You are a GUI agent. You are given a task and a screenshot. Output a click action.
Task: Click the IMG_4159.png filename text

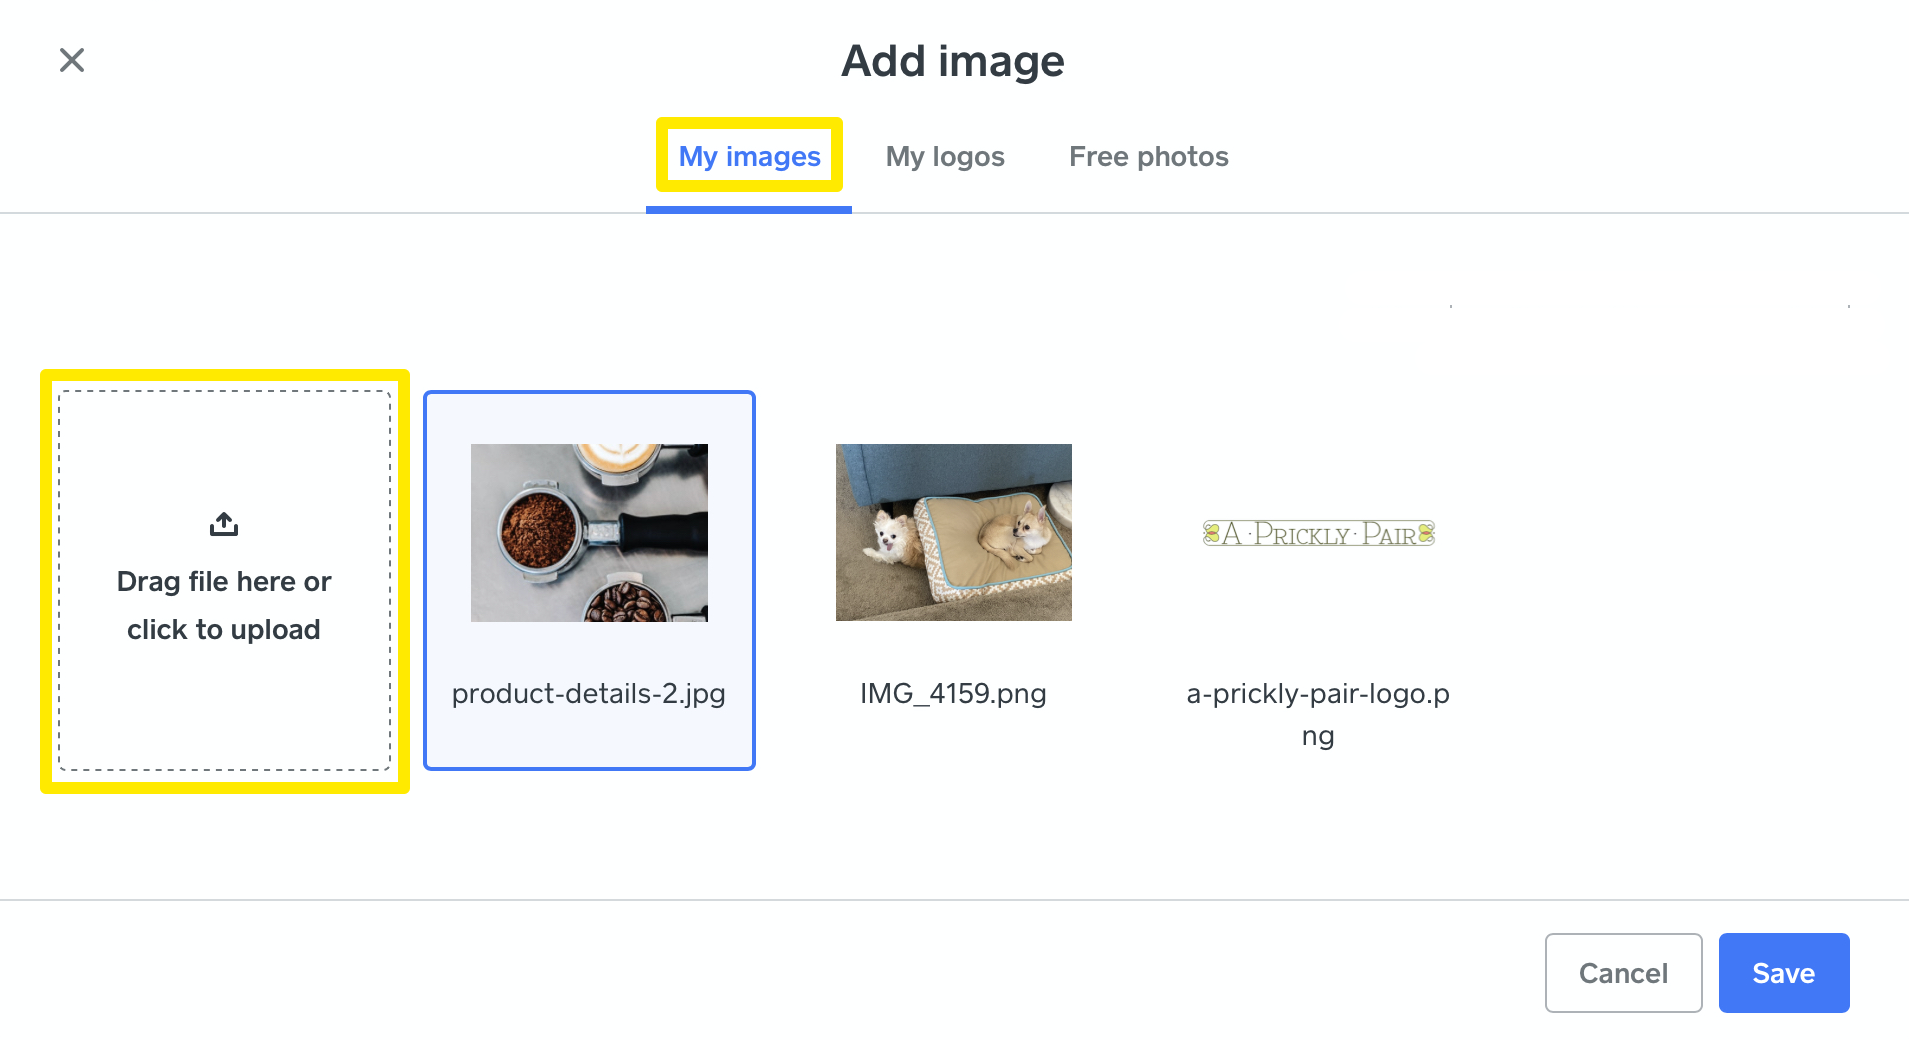[952, 693]
